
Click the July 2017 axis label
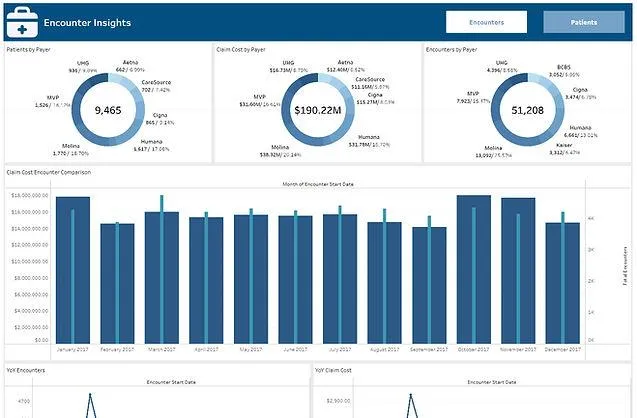(x=340, y=349)
